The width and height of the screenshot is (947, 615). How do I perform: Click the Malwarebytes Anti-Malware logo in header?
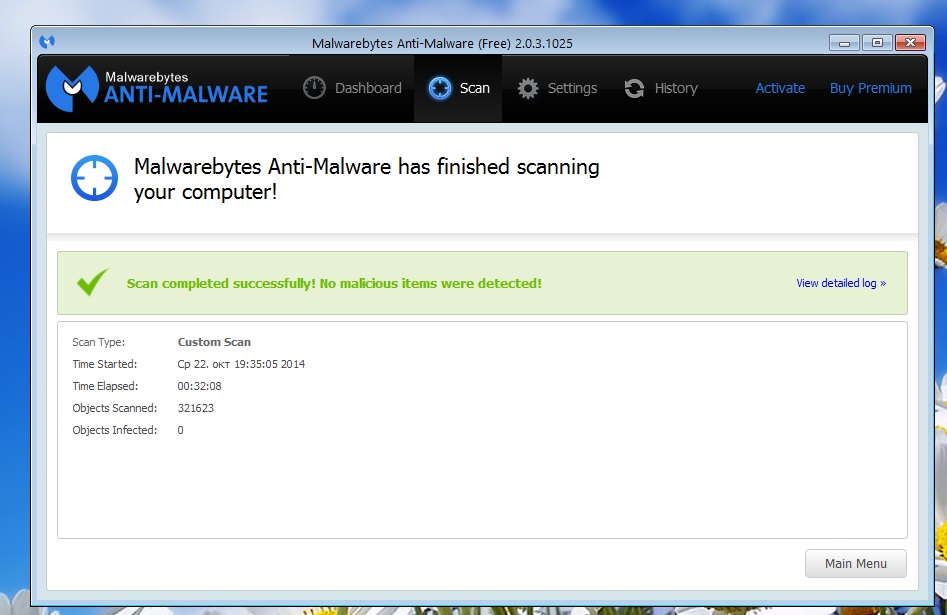click(157, 89)
